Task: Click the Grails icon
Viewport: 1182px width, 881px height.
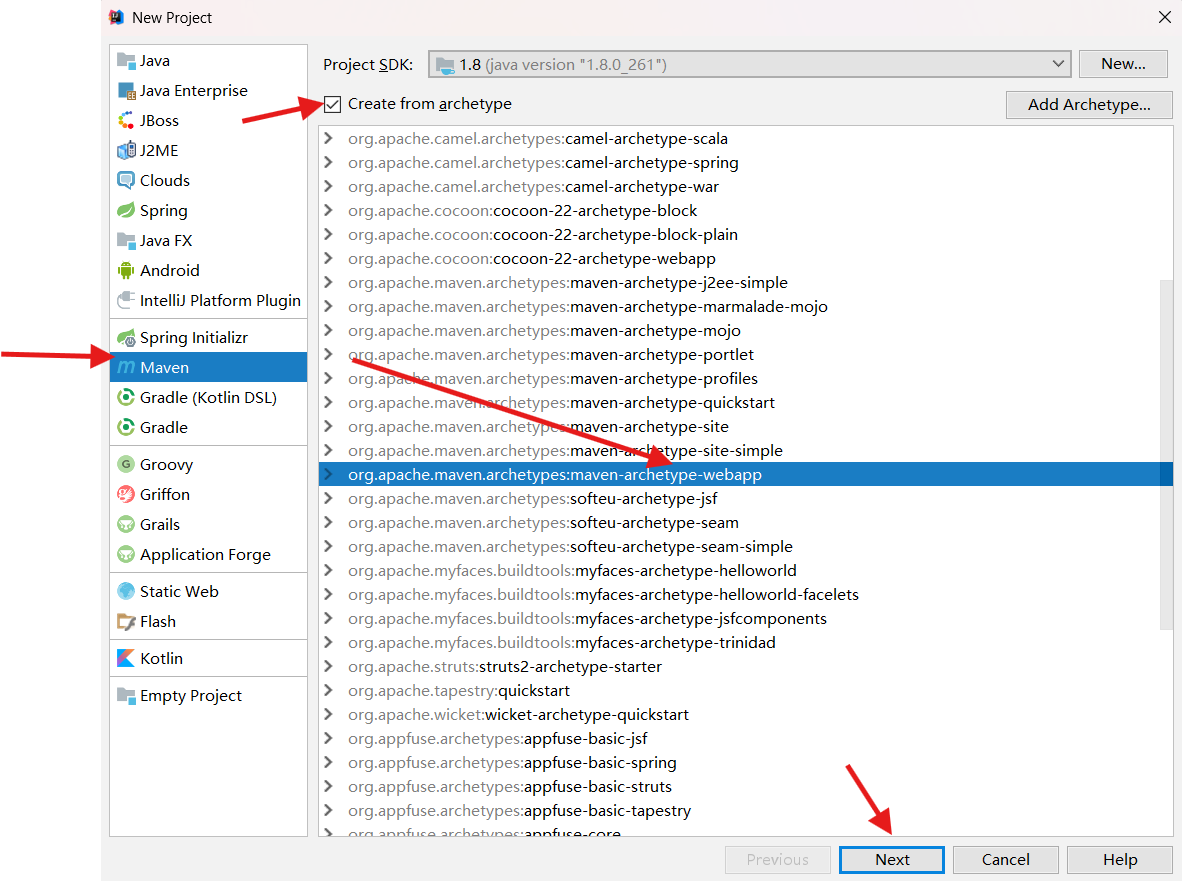Action: (126, 525)
